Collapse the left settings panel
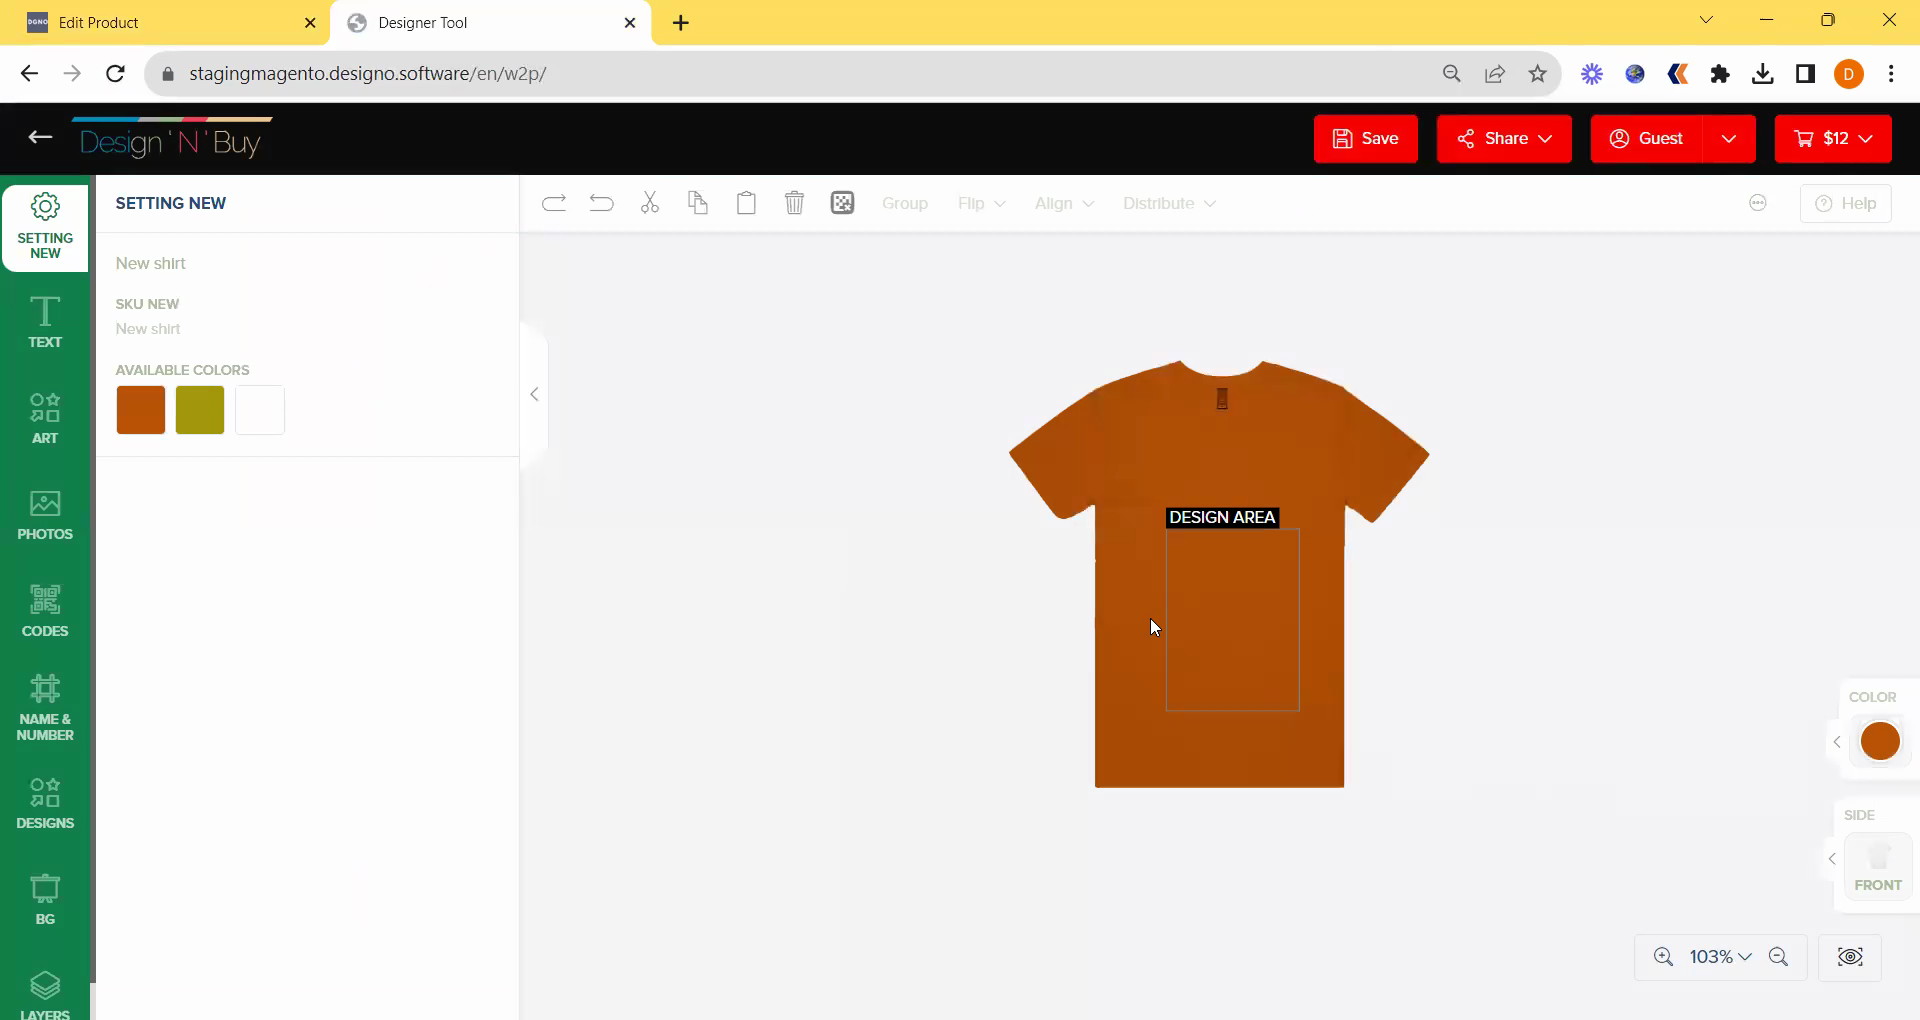The width and height of the screenshot is (1920, 1020). [x=534, y=394]
